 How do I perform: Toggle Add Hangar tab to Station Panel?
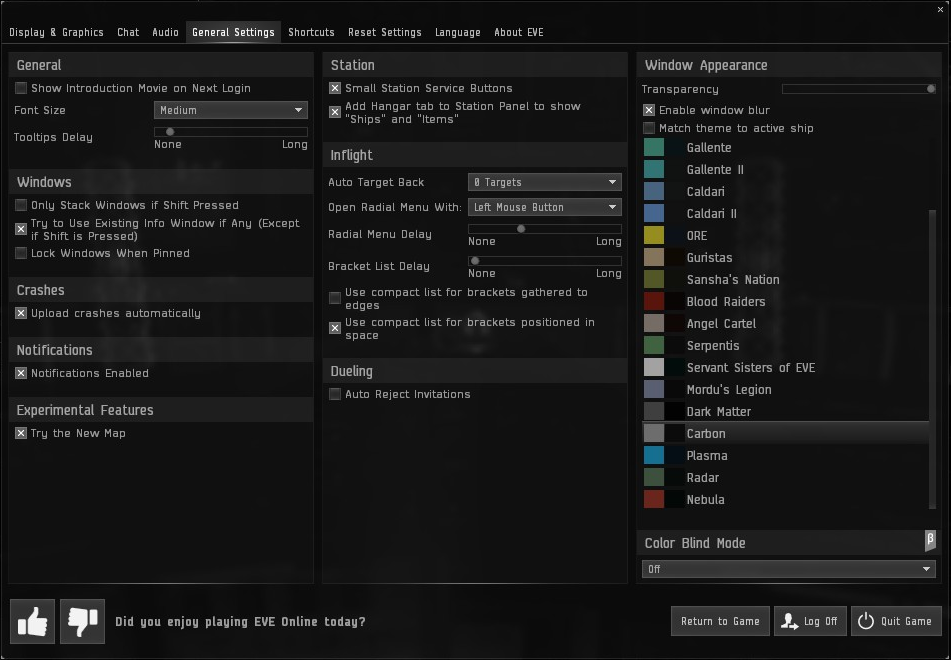tap(335, 112)
